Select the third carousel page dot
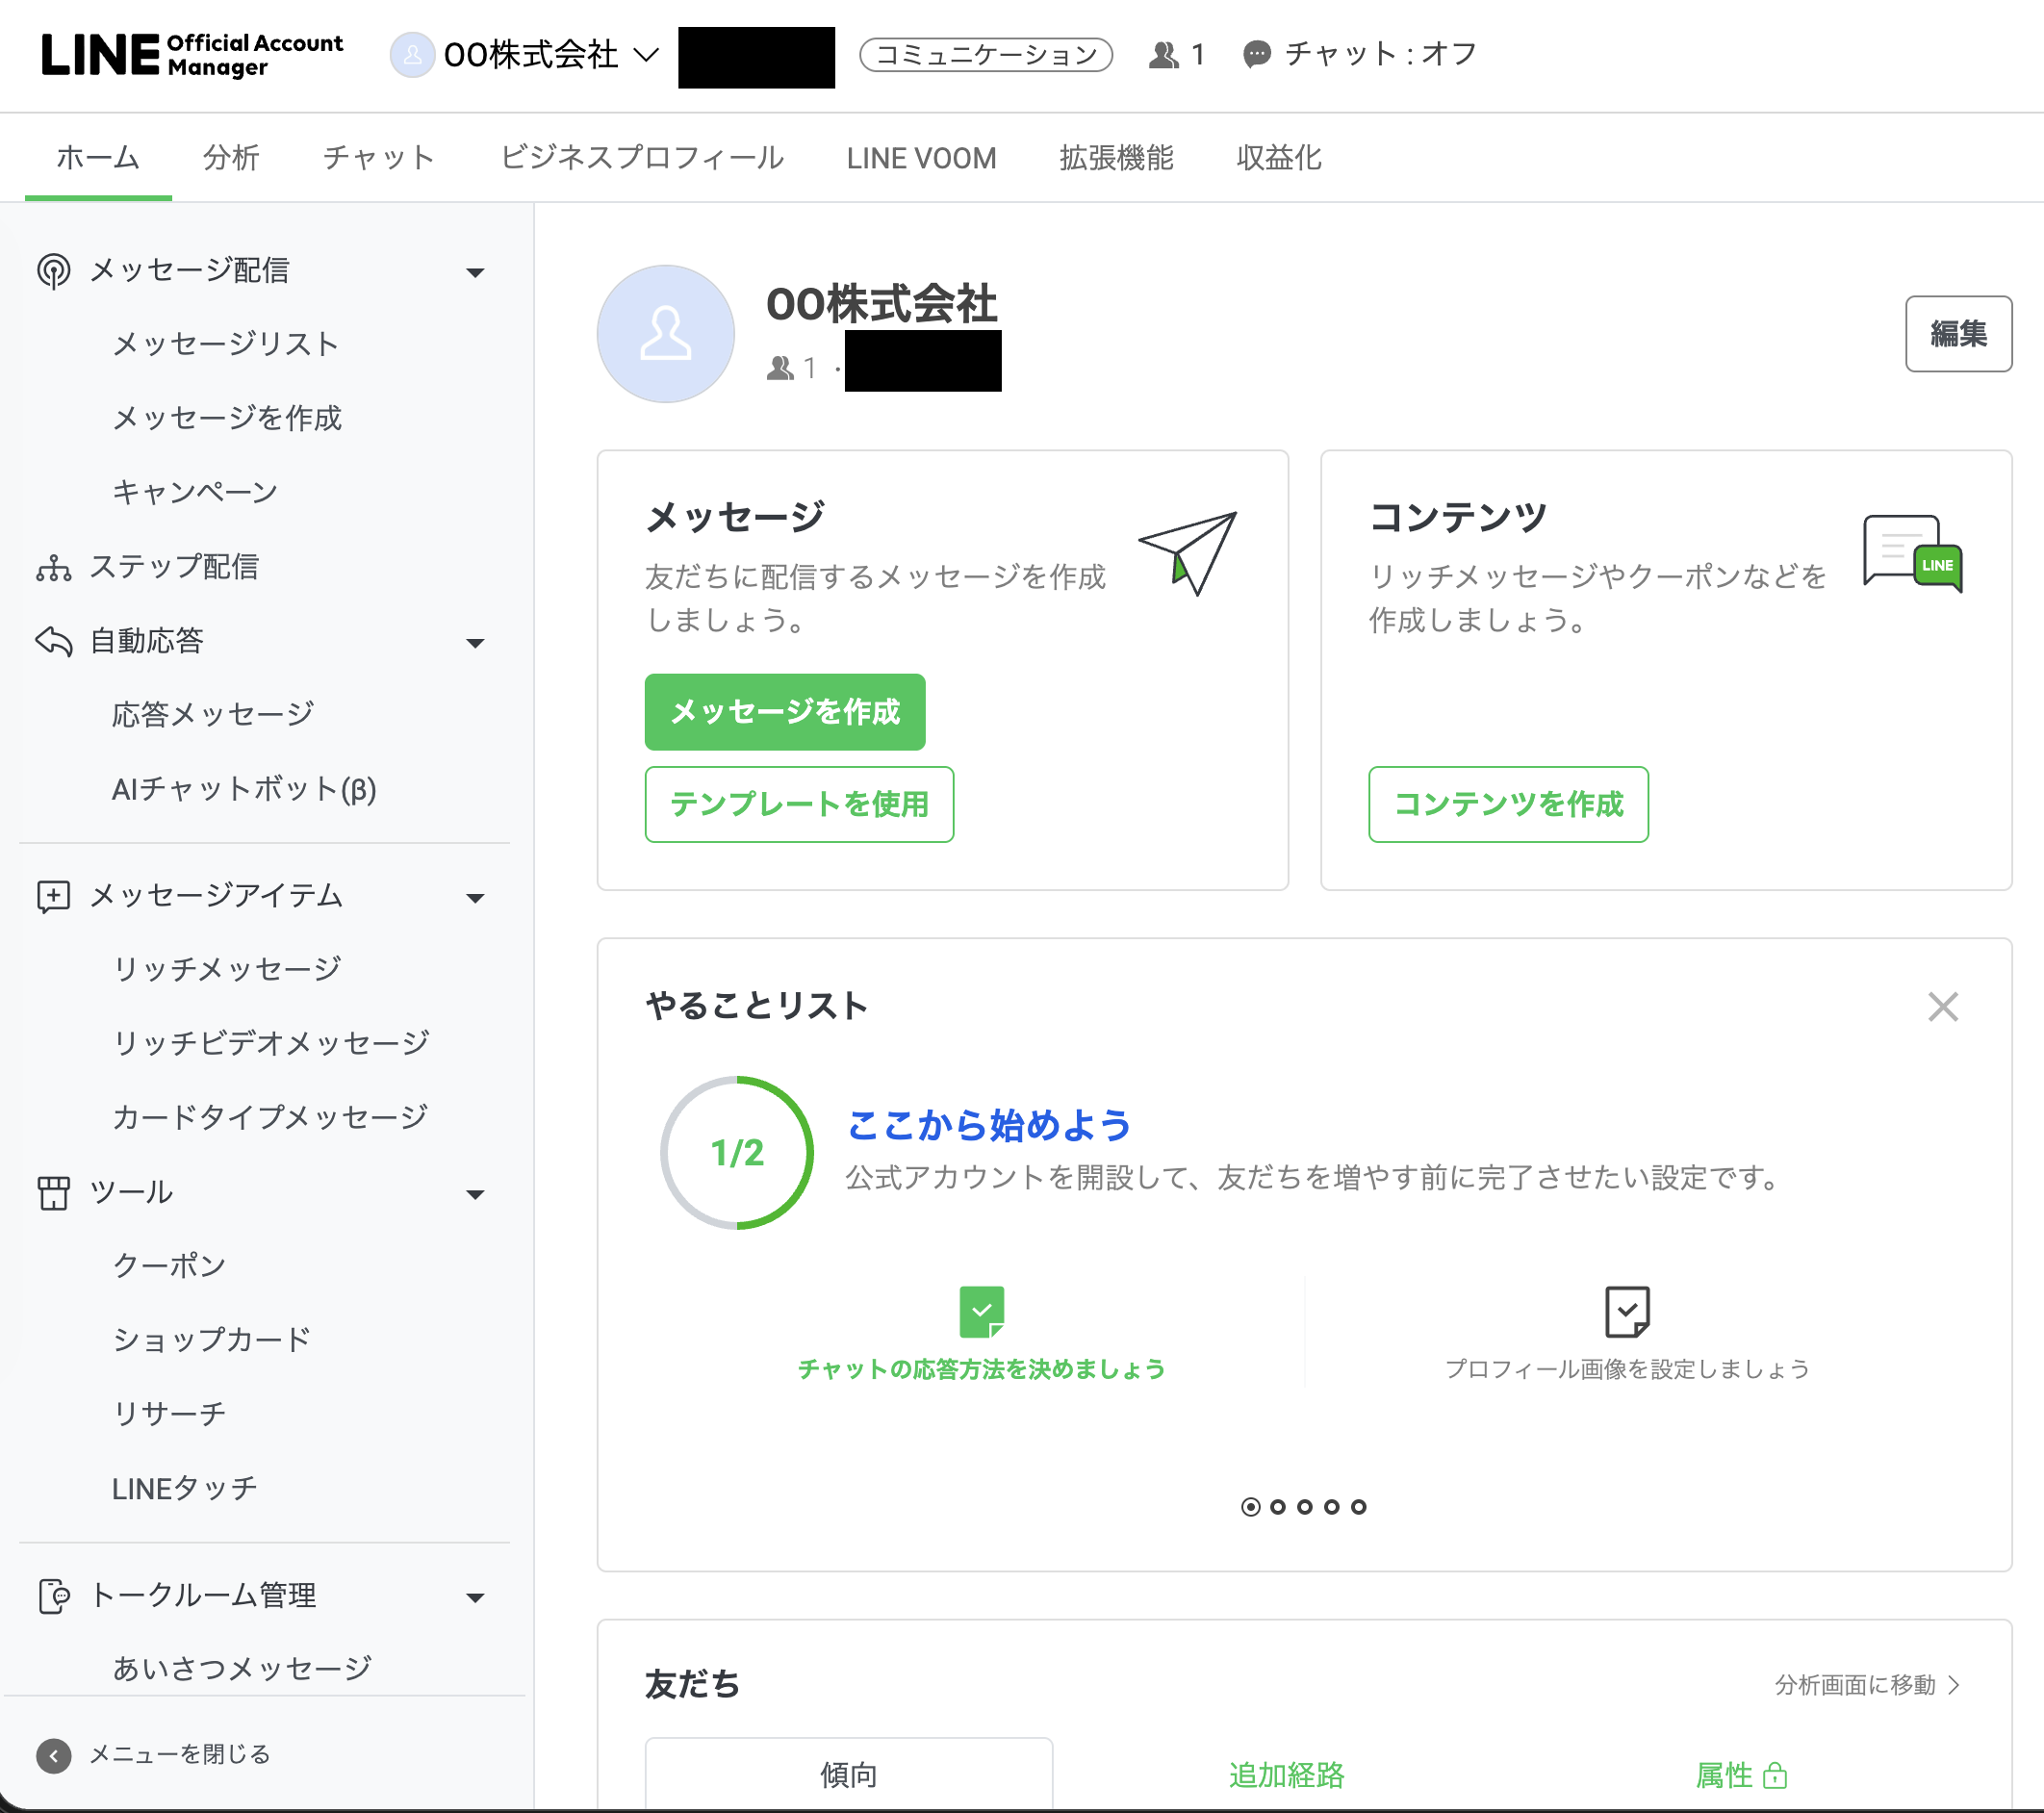Image resolution: width=2044 pixels, height=1813 pixels. (x=1305, y=1507)
